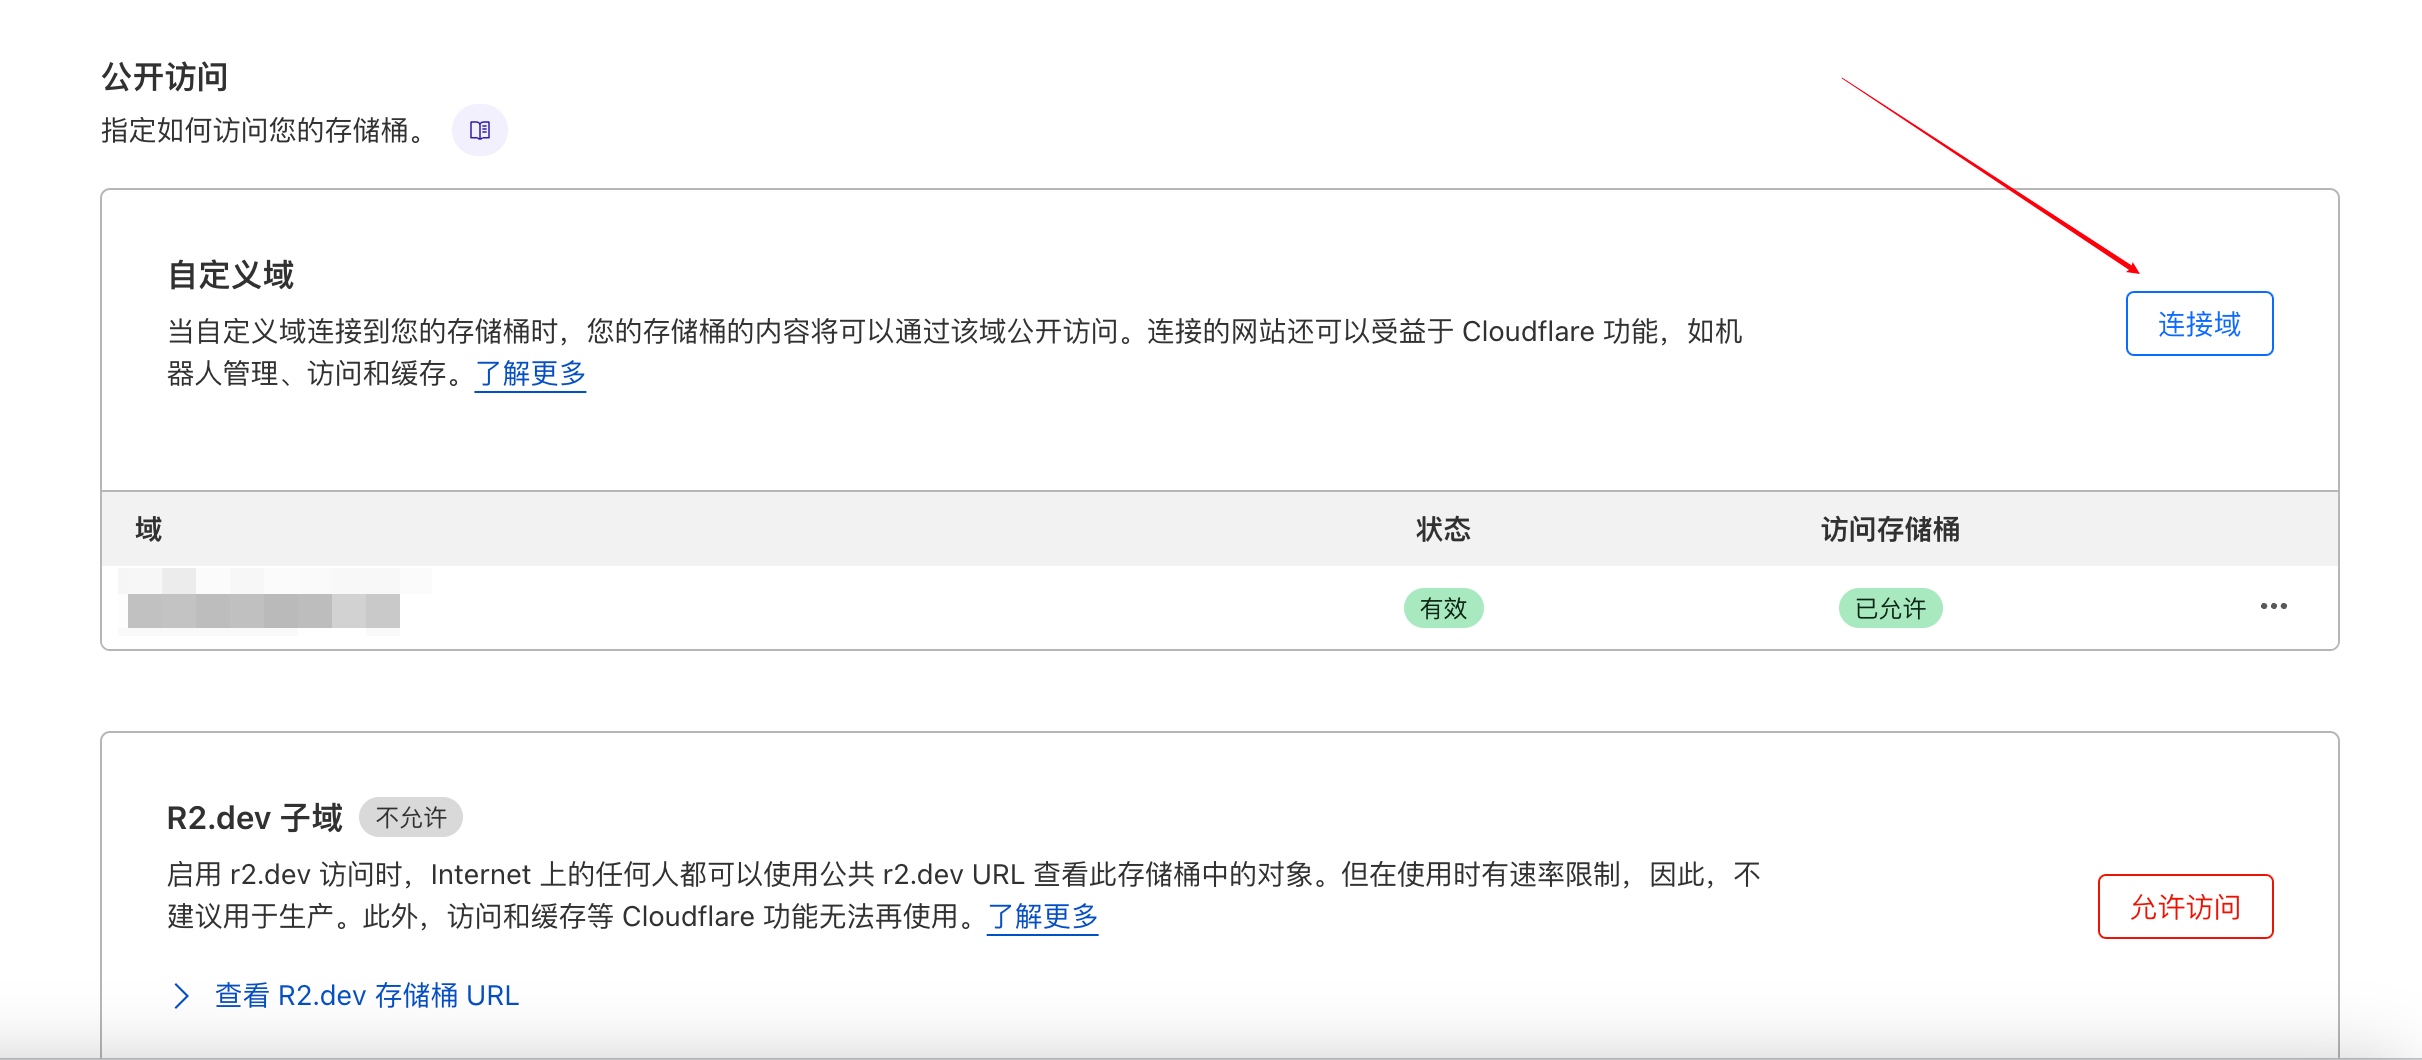
Task: Select the blurred custom domain entry
Action: click(260, 607)
